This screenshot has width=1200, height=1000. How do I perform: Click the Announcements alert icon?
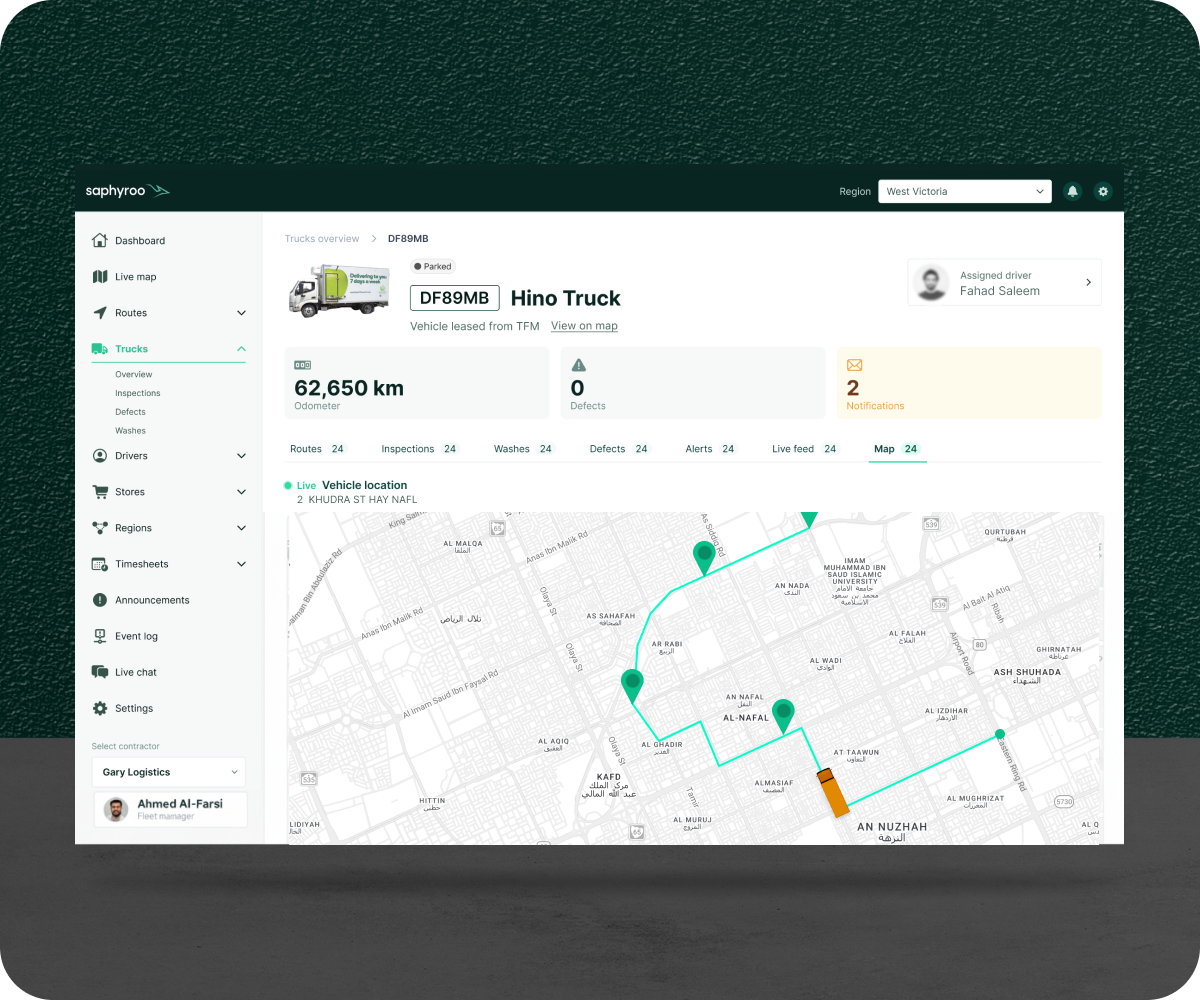(99, 599)
